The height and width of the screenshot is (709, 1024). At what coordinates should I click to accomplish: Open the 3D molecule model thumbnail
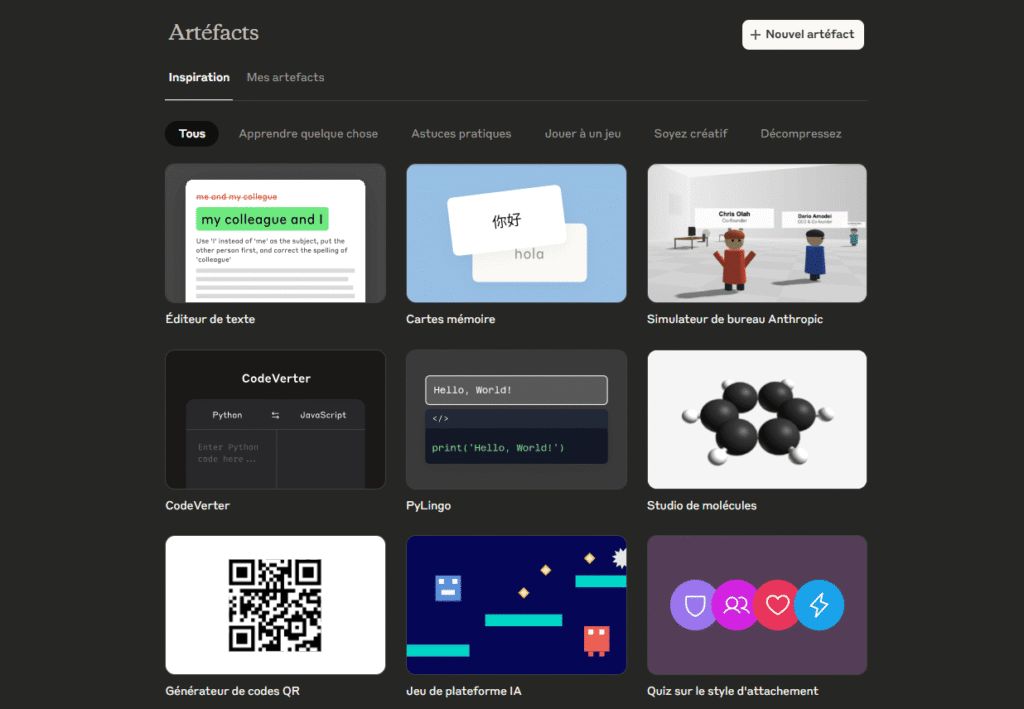pyautogui.click(x=757, y=419)
